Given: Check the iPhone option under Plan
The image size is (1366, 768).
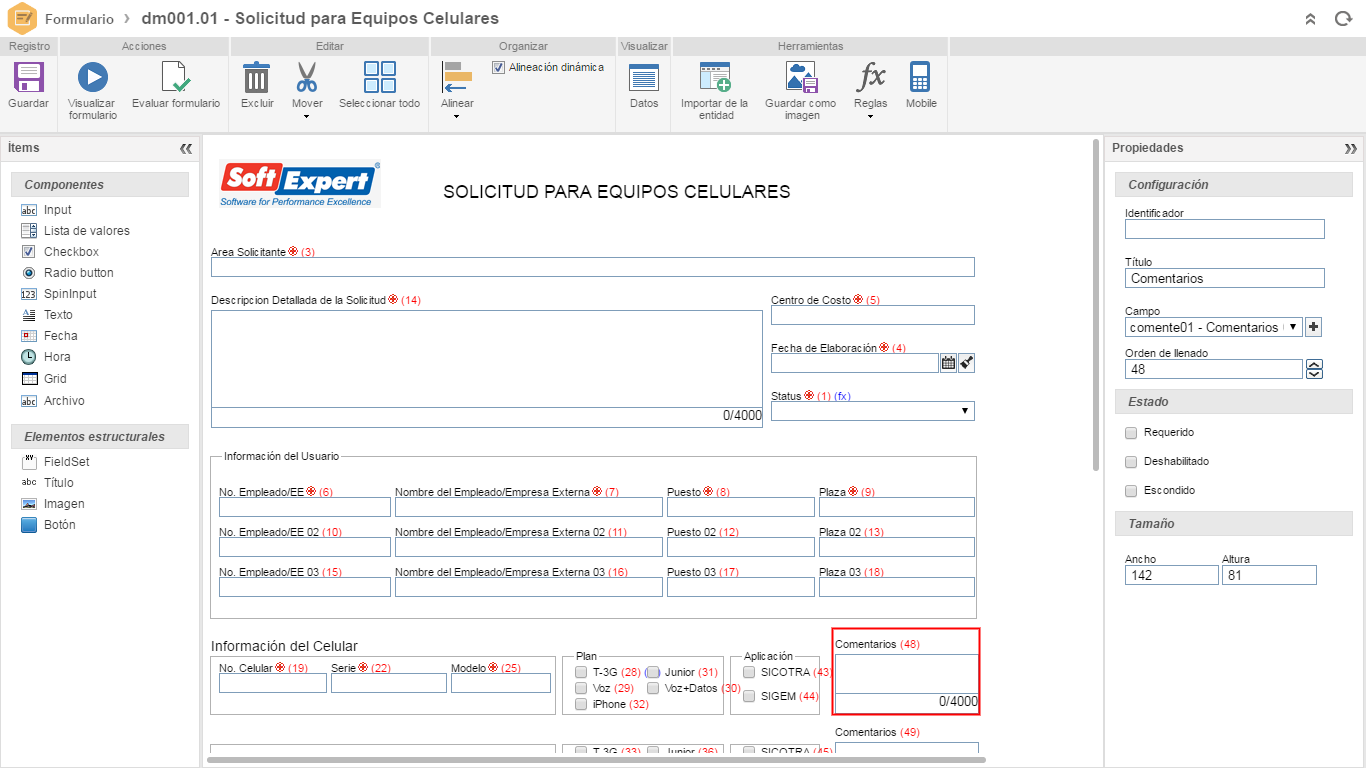Looking at the screenshot, I should [x=580, y=704].
